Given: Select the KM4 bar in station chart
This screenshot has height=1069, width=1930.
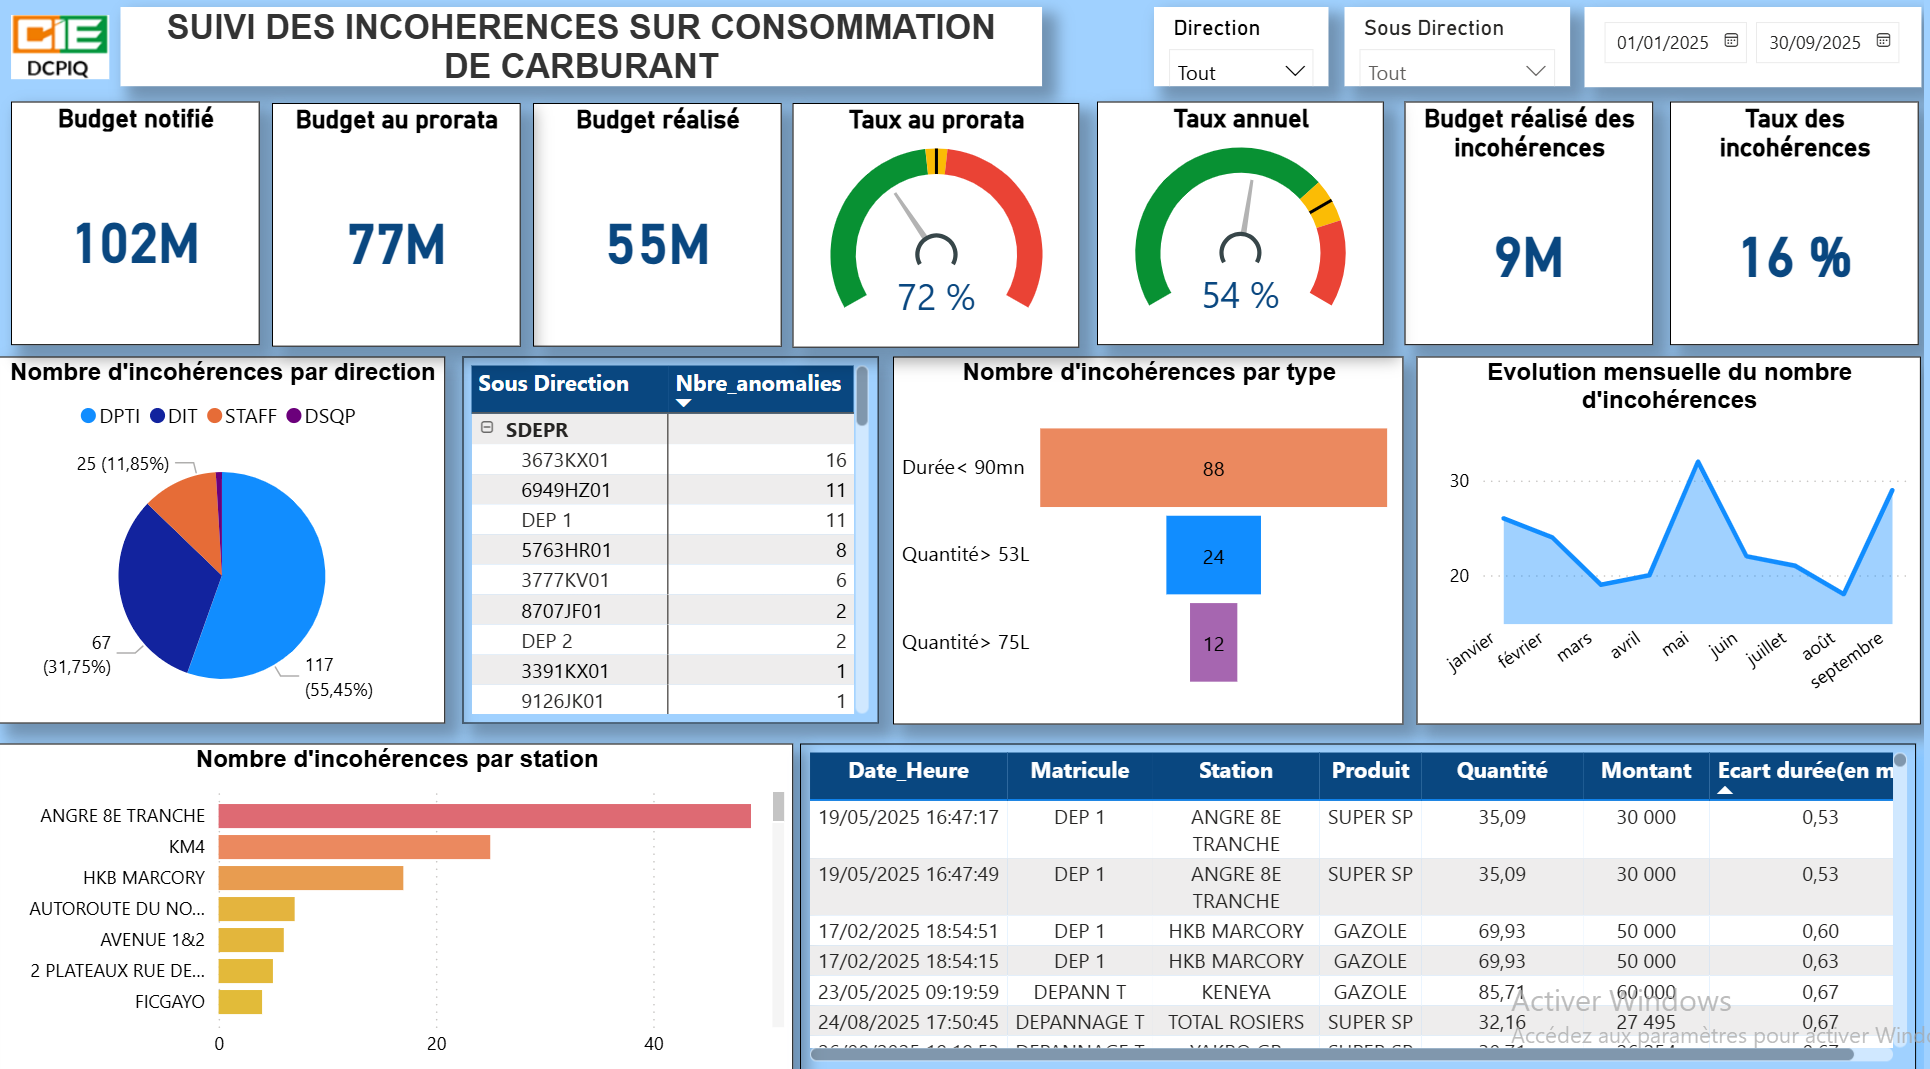Looking at the screenshot, I should click(x=352, y=847).
